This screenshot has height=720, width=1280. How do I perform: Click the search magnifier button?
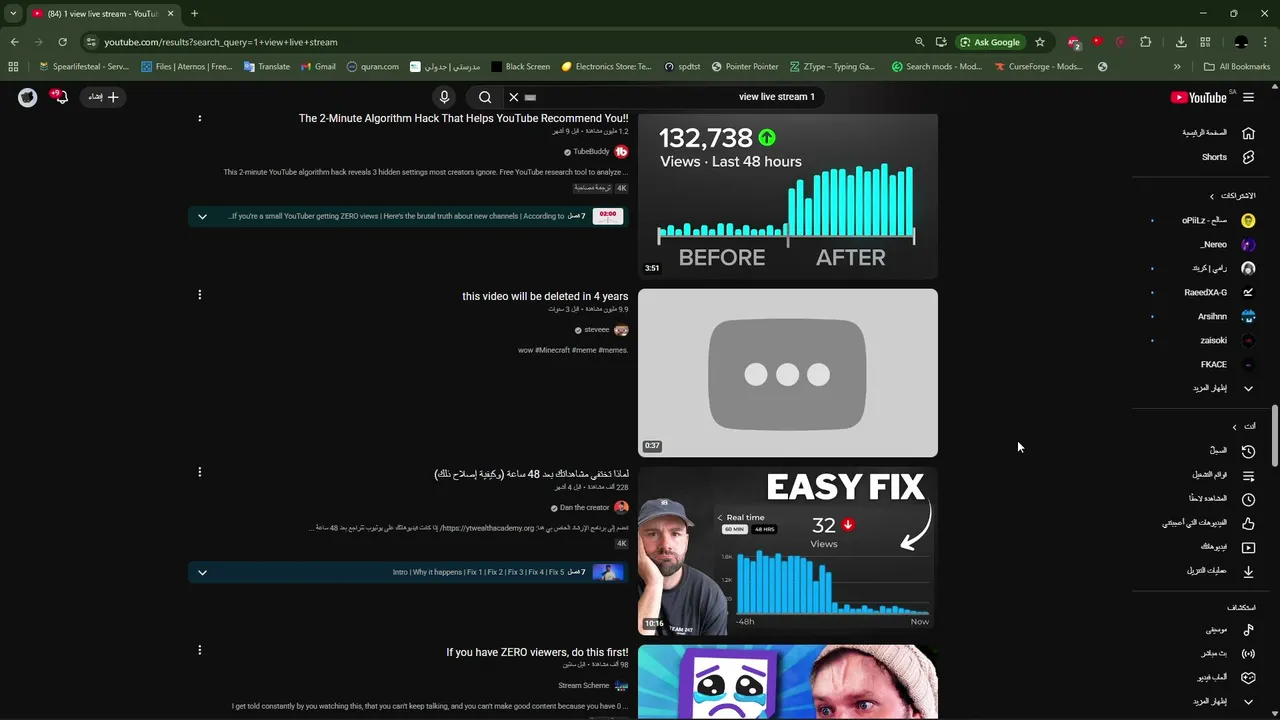click(485, 97)
